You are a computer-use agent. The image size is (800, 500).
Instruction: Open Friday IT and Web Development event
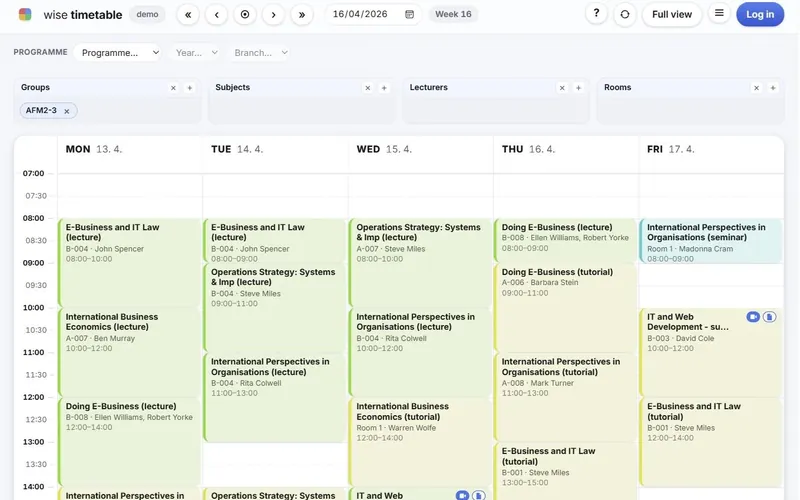(711, 352)
